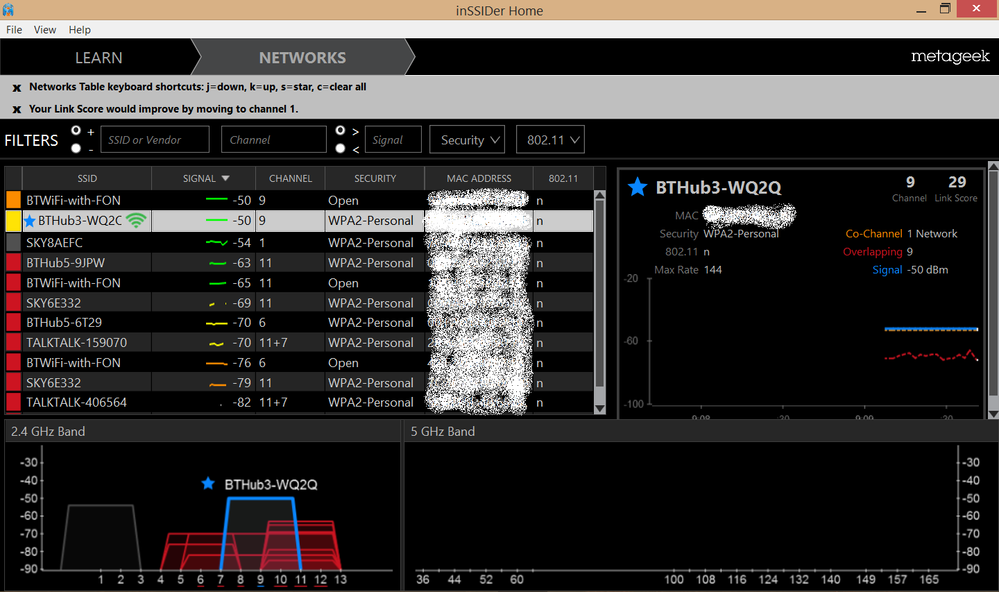Unstar the BTHub3-WQ2Q network in table
The height and width of the screenshot is (592, 999).
pyautogui.click(x=29, y=221)
